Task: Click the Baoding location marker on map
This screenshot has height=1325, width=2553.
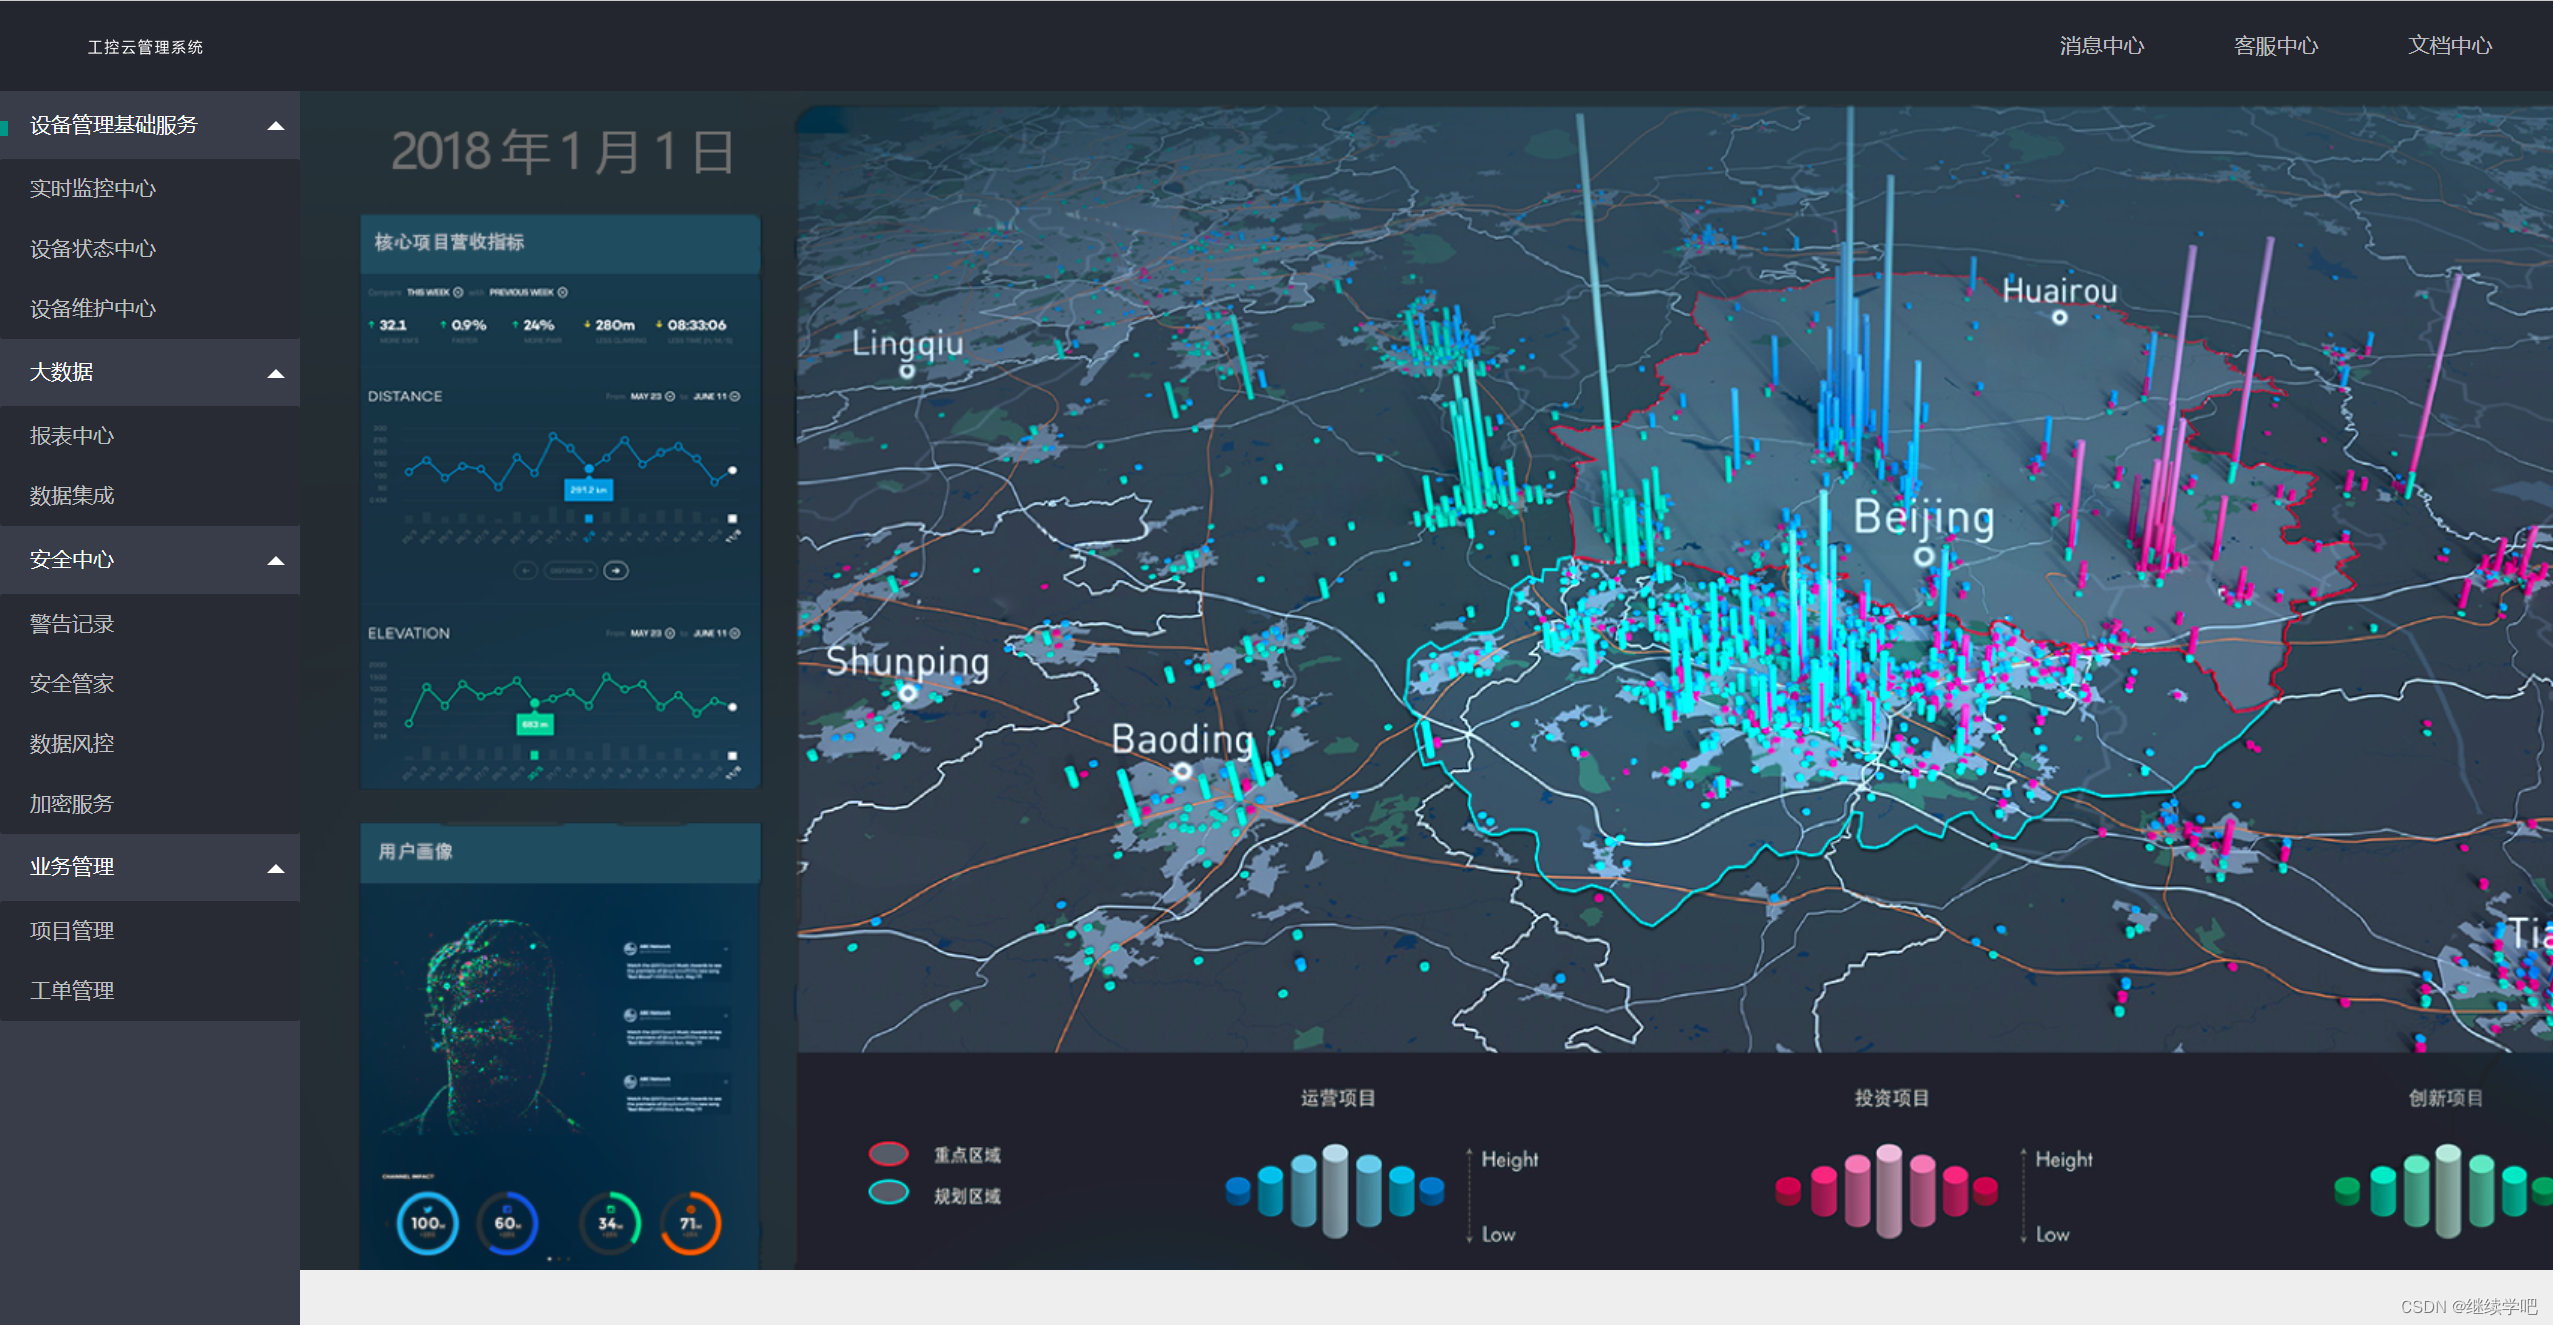Action: pos(1182,771)
